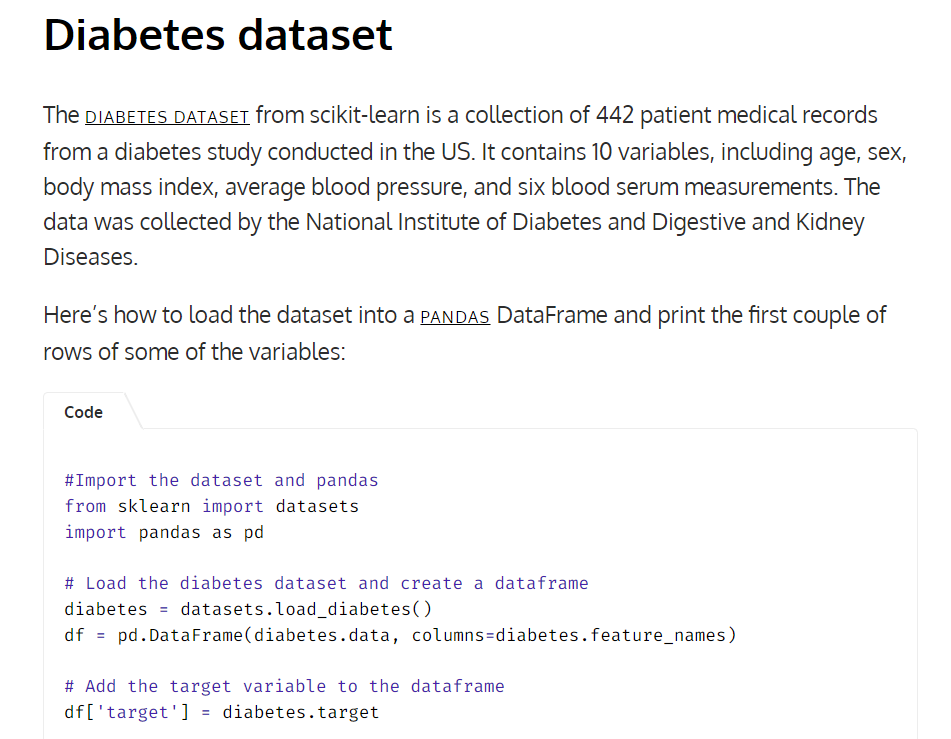The width and height of the screenshot is (951, 739).
Task: Open the DIABETES DATASET link
Action: click(x=167, y=116)
